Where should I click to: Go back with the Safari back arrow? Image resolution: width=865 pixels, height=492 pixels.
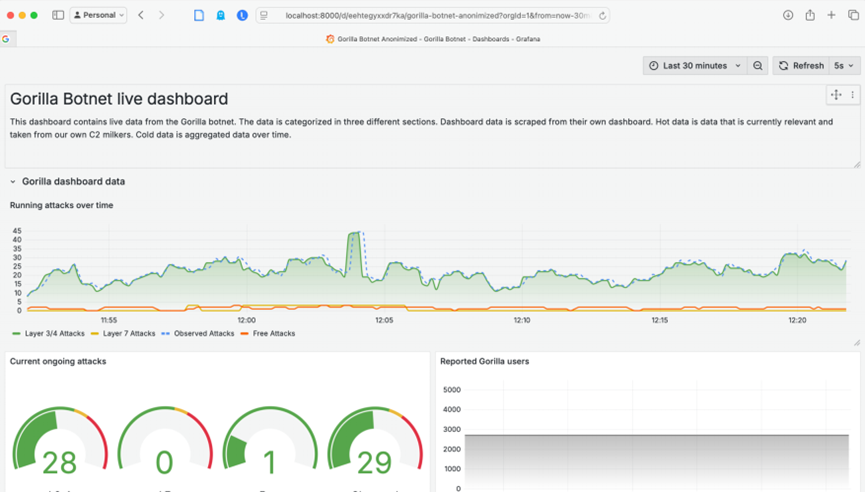pyautogui.click(x=141, y=15)
